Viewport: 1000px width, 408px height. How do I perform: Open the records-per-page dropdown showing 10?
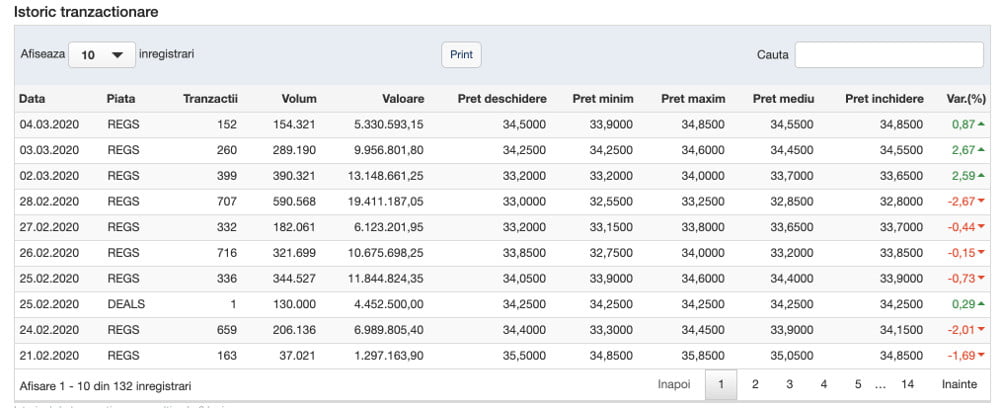coord(101,55)
